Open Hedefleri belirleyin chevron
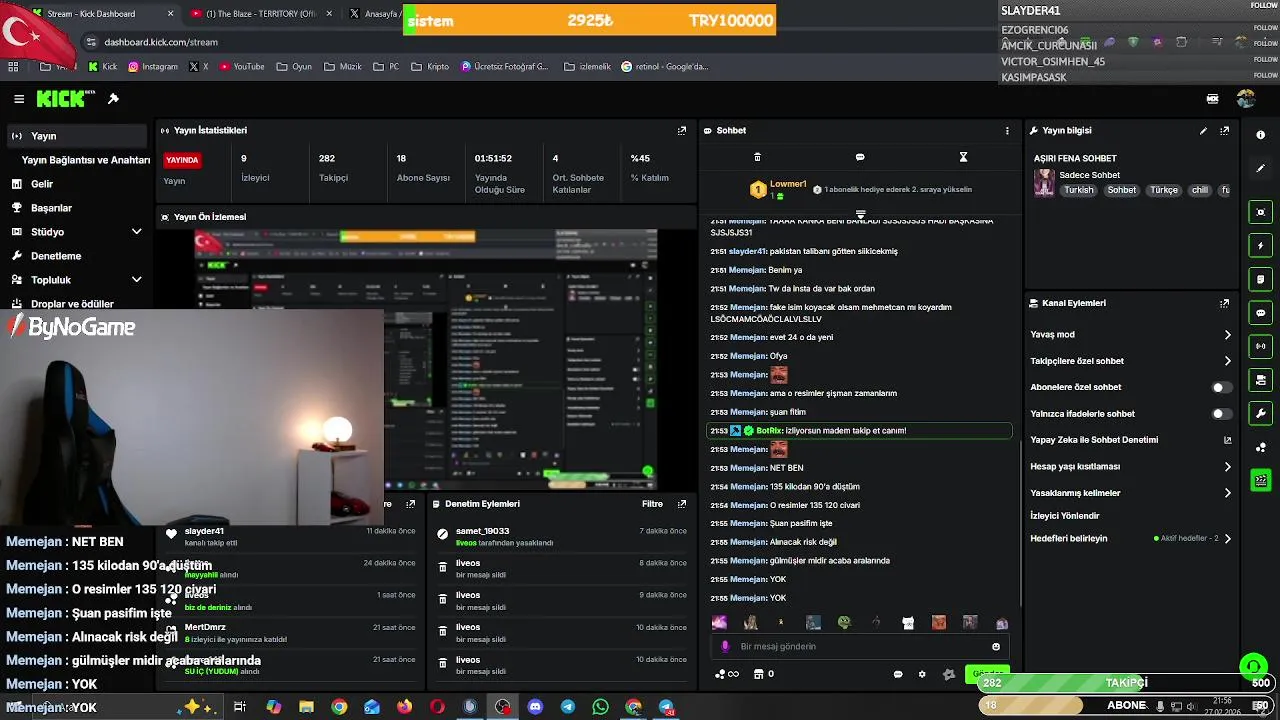The image size is (1280, 720). click(1228, 539)
